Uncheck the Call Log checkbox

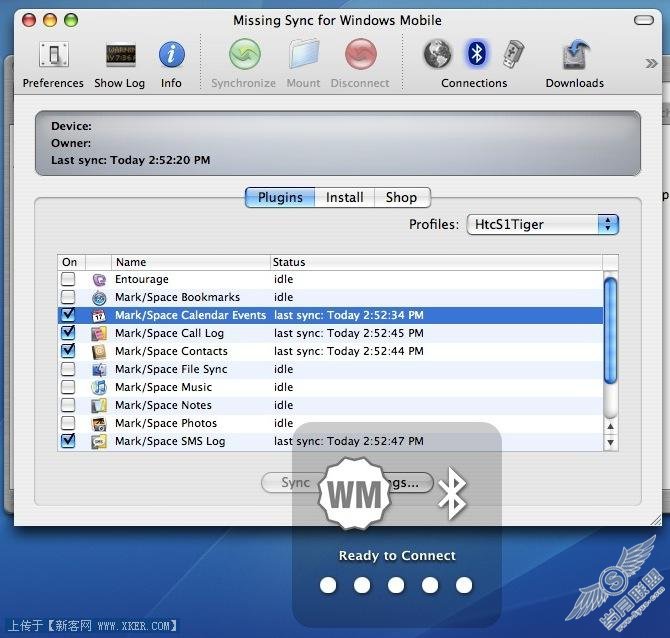tap(68, 332)
